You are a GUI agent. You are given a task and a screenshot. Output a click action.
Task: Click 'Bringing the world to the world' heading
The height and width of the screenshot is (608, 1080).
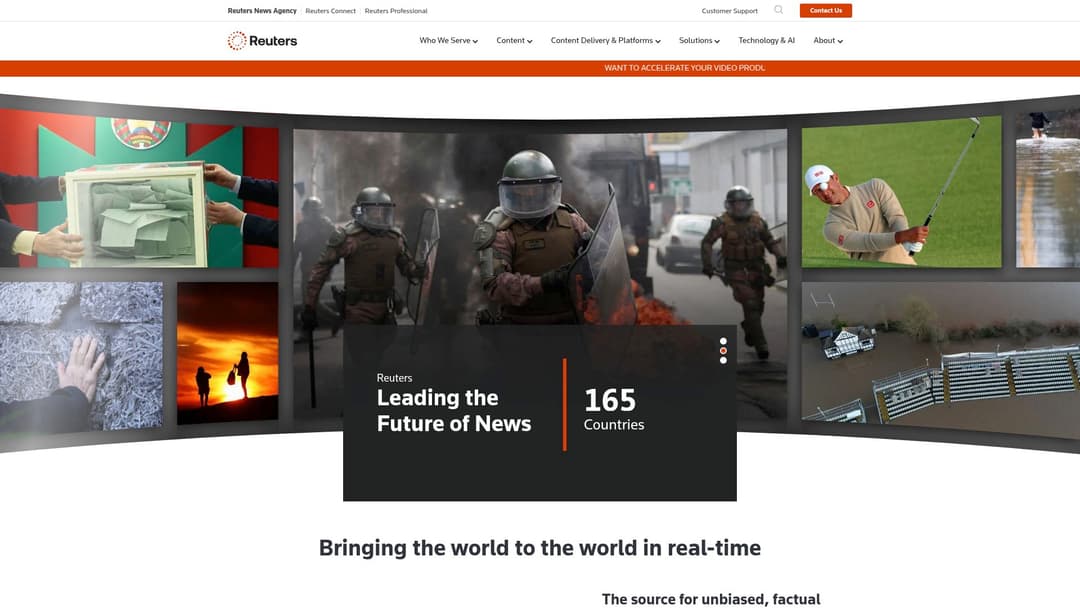[x=540, y=548]
